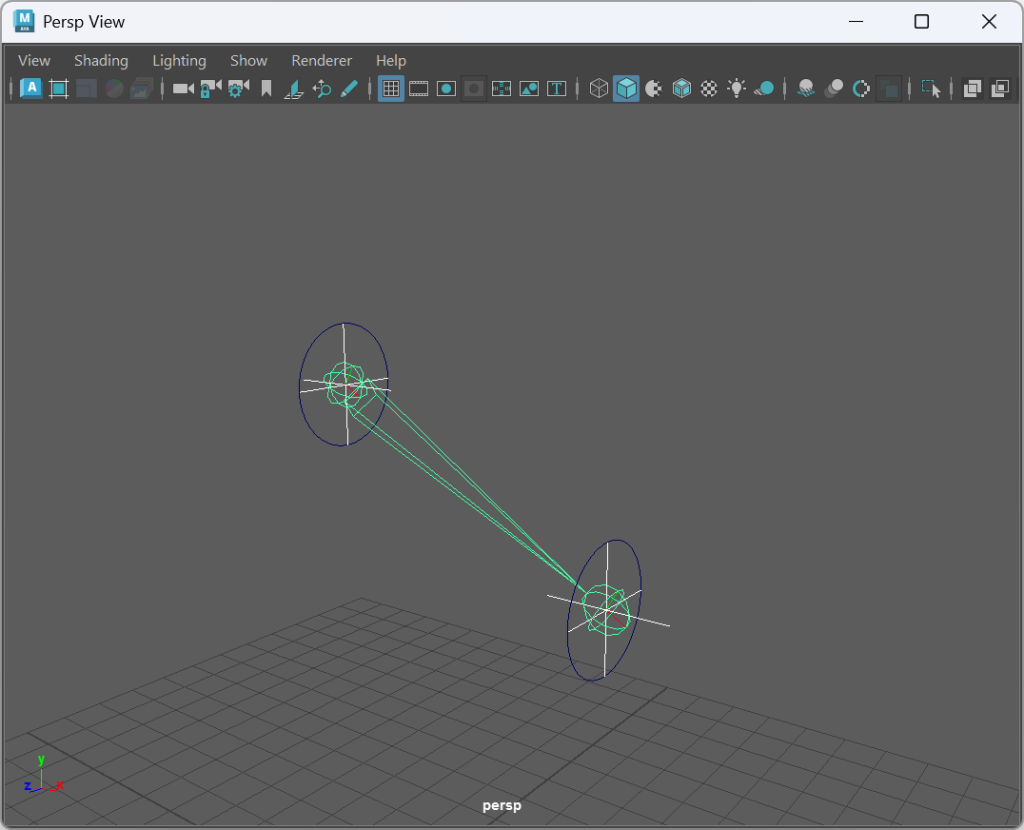Expand the Show menu
The image size is (1024, 830).
(x=248, y=61)
